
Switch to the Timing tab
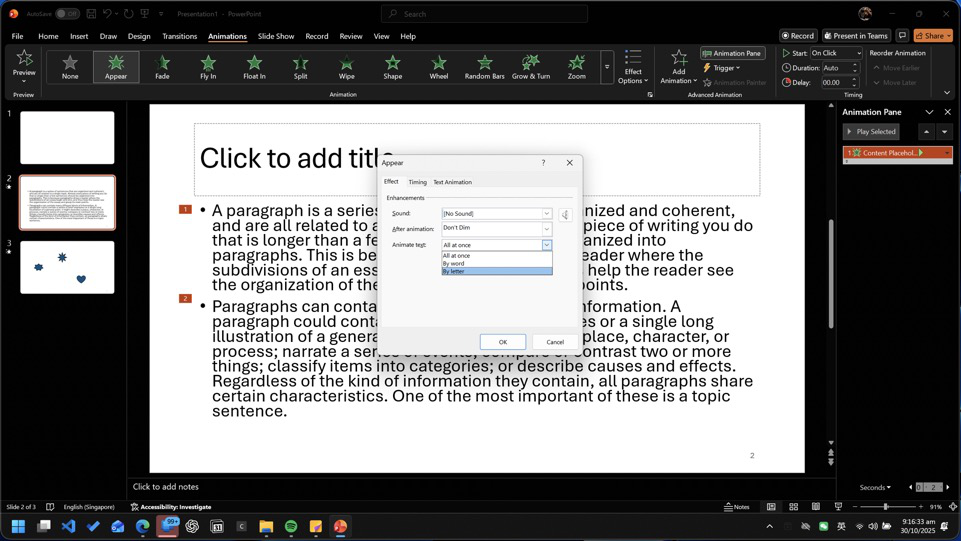tap(417, 182)
